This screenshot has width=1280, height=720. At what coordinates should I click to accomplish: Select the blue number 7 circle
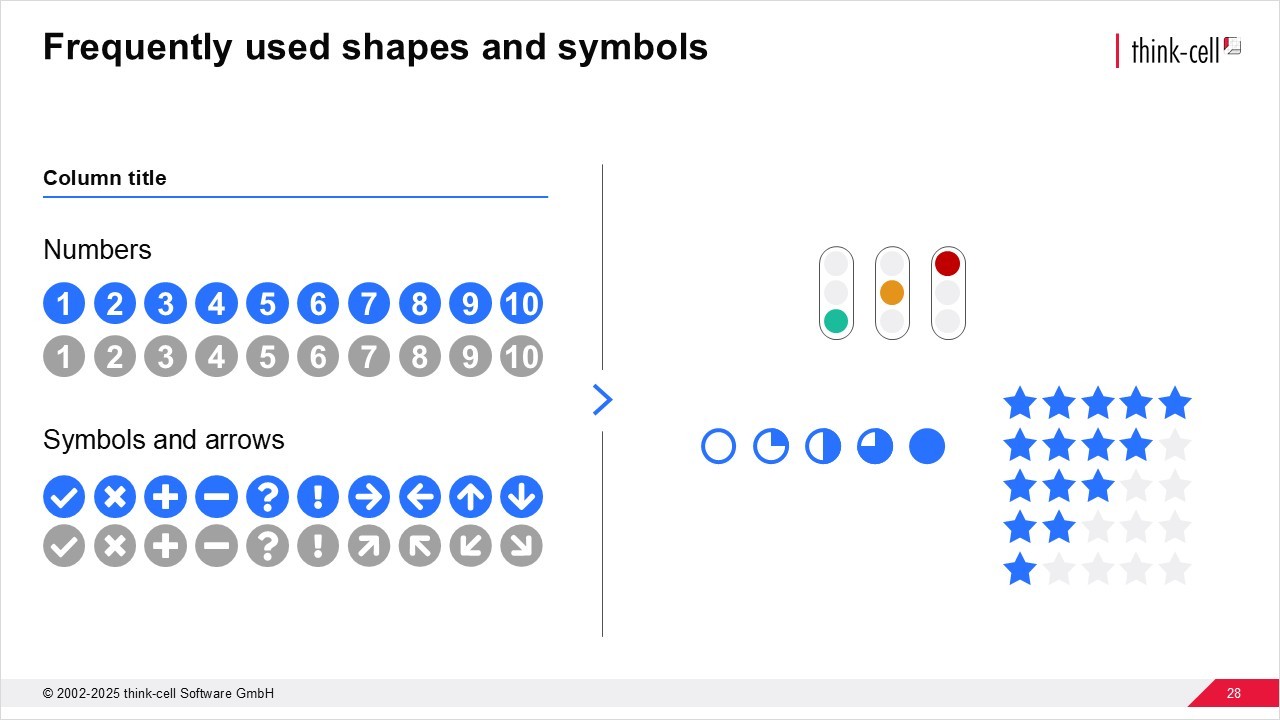coord(369,304)
